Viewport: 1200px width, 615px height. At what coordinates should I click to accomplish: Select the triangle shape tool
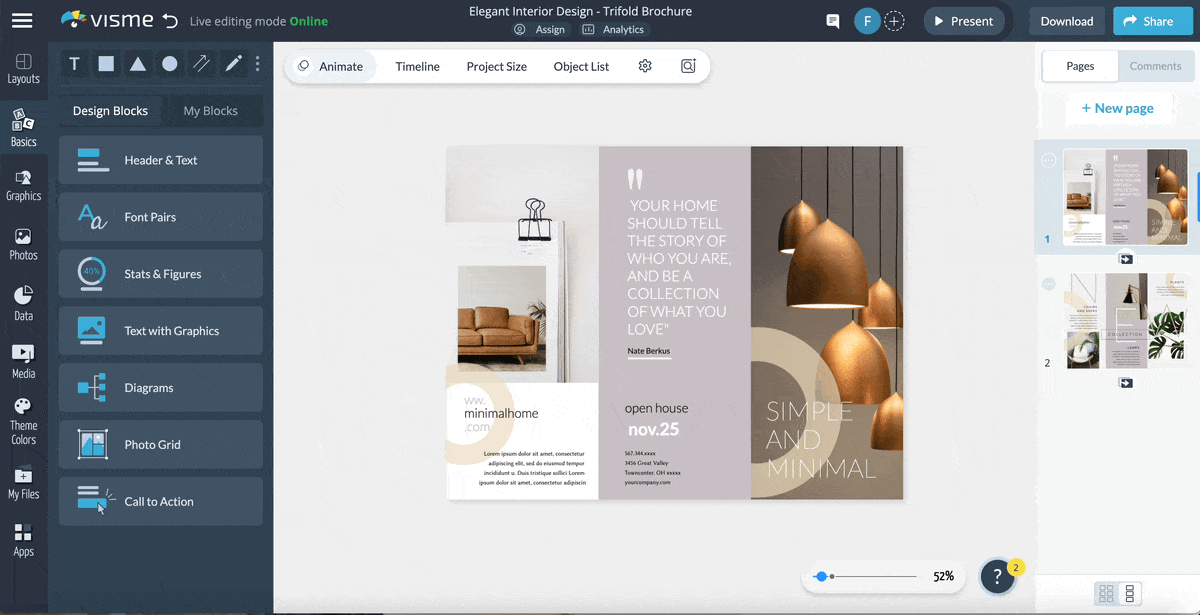pyautogui.click(x=138, y=64)
